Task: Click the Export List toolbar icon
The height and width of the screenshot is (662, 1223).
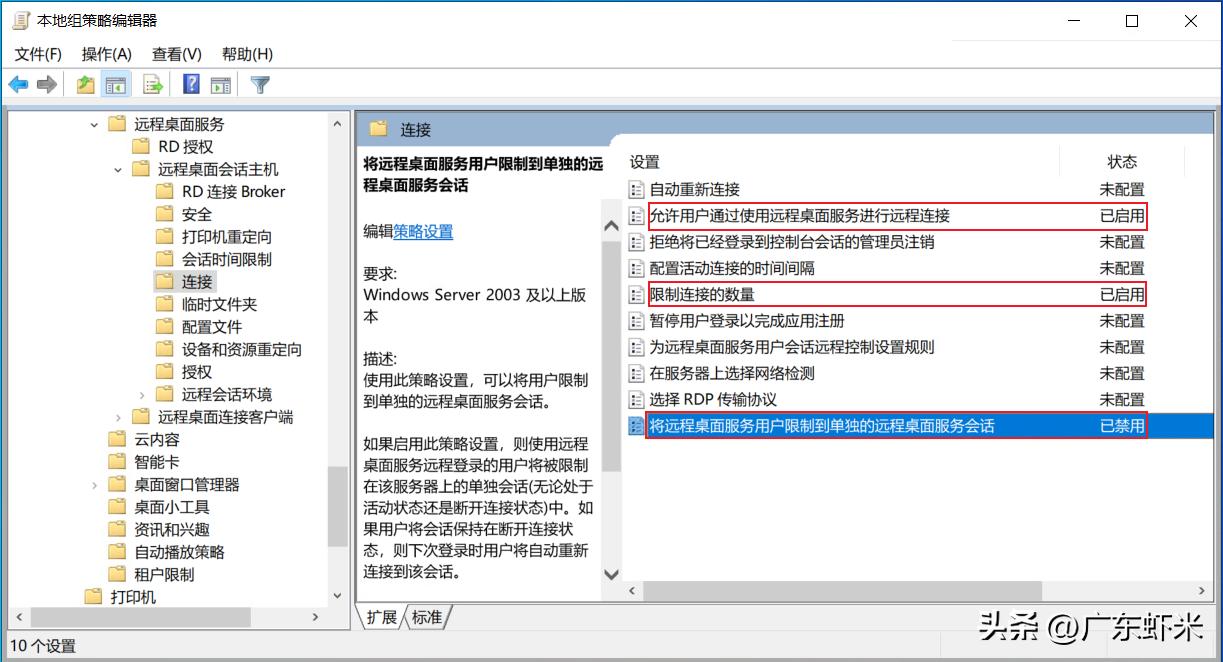Action: point(152,84)
